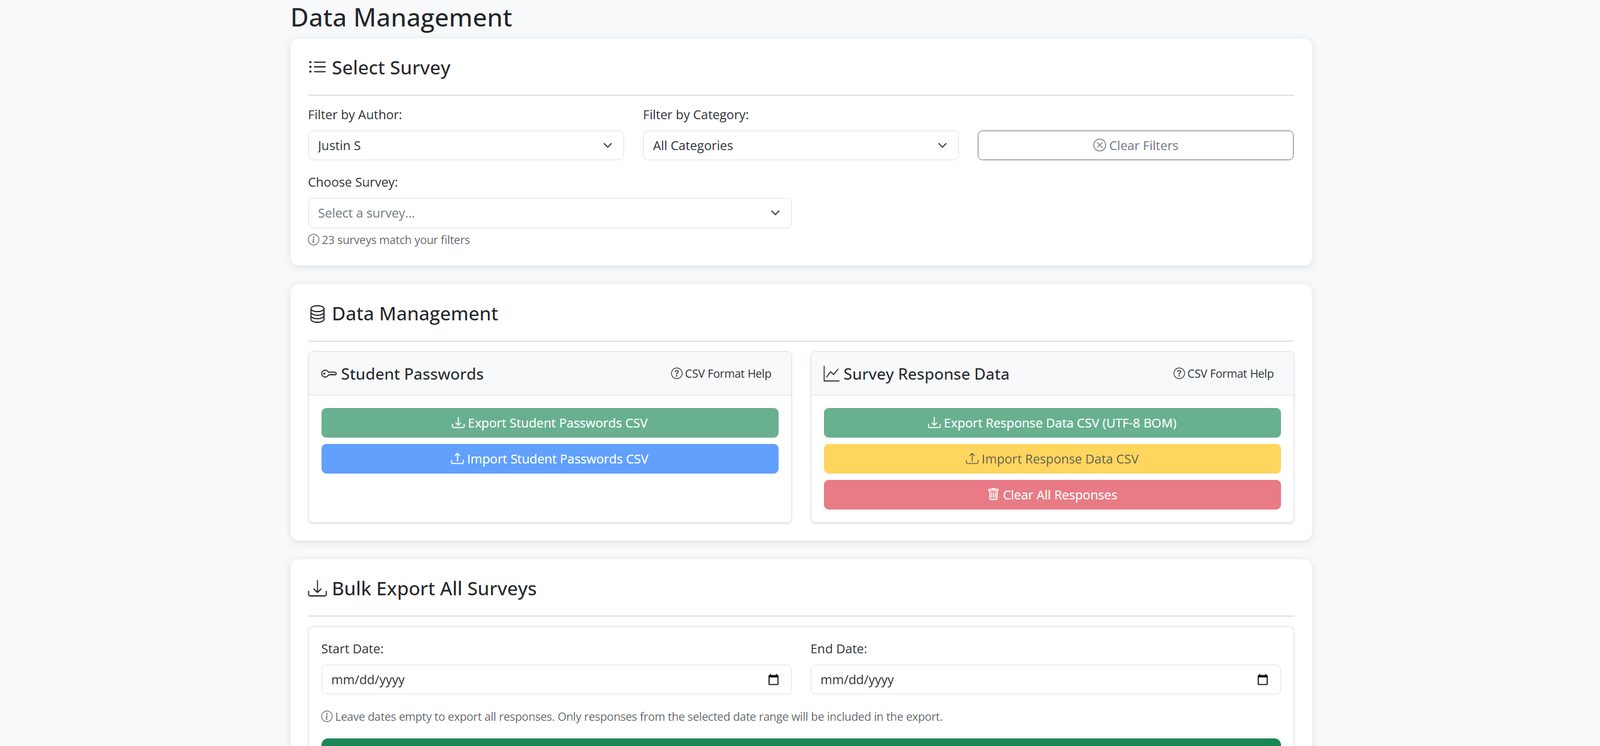Click the database icon beside Data Management
Image resolution: width=1600 pixels, height=746 pixels.
(x=317, y=314)
